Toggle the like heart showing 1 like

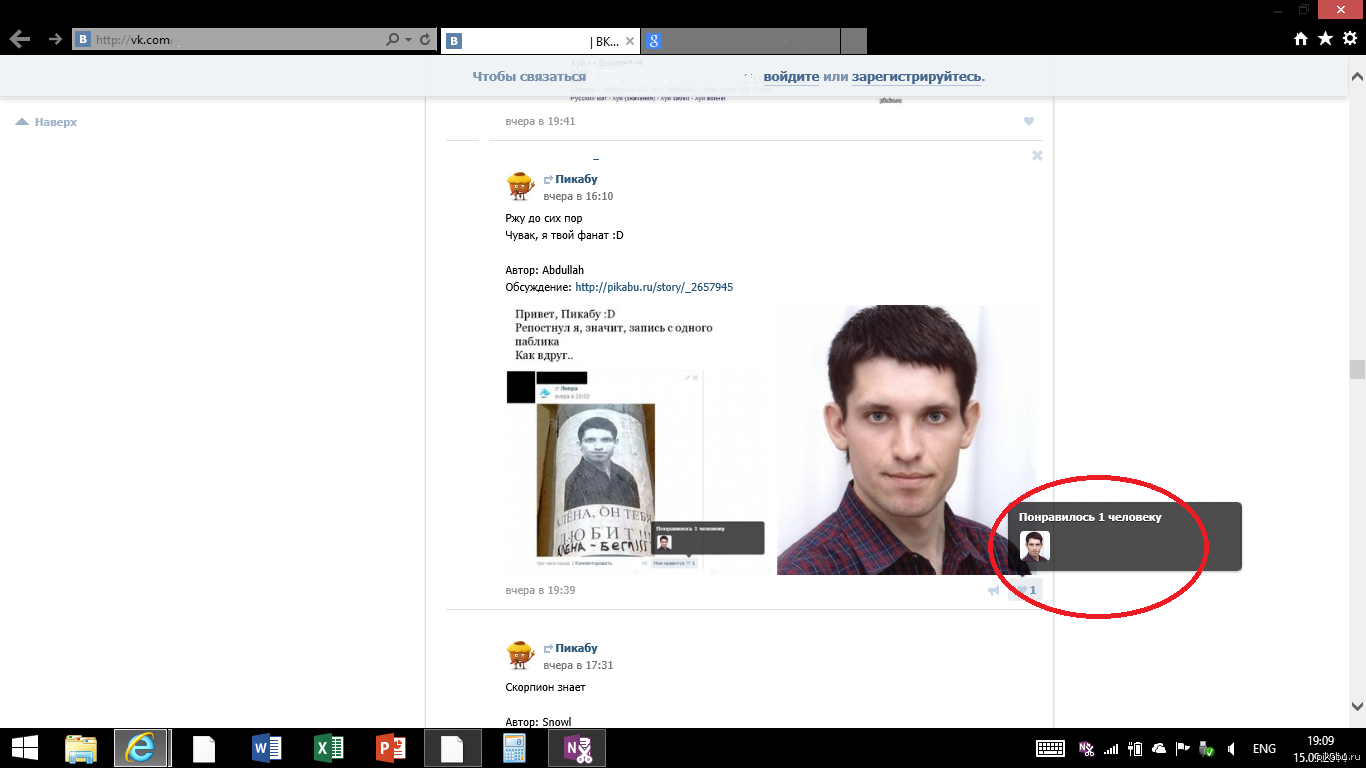click(1026, 590)
